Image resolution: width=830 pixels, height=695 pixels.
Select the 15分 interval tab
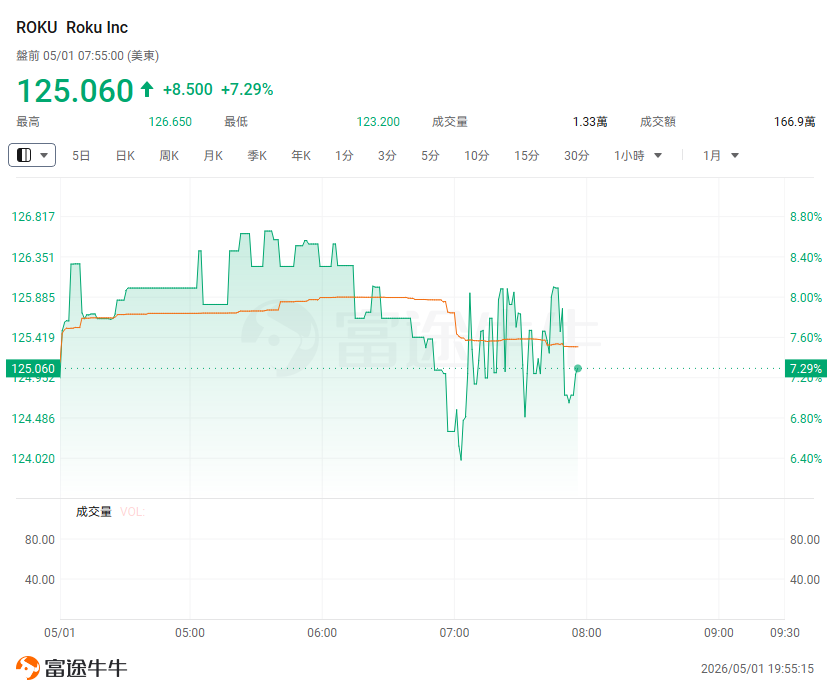(526, 156)
